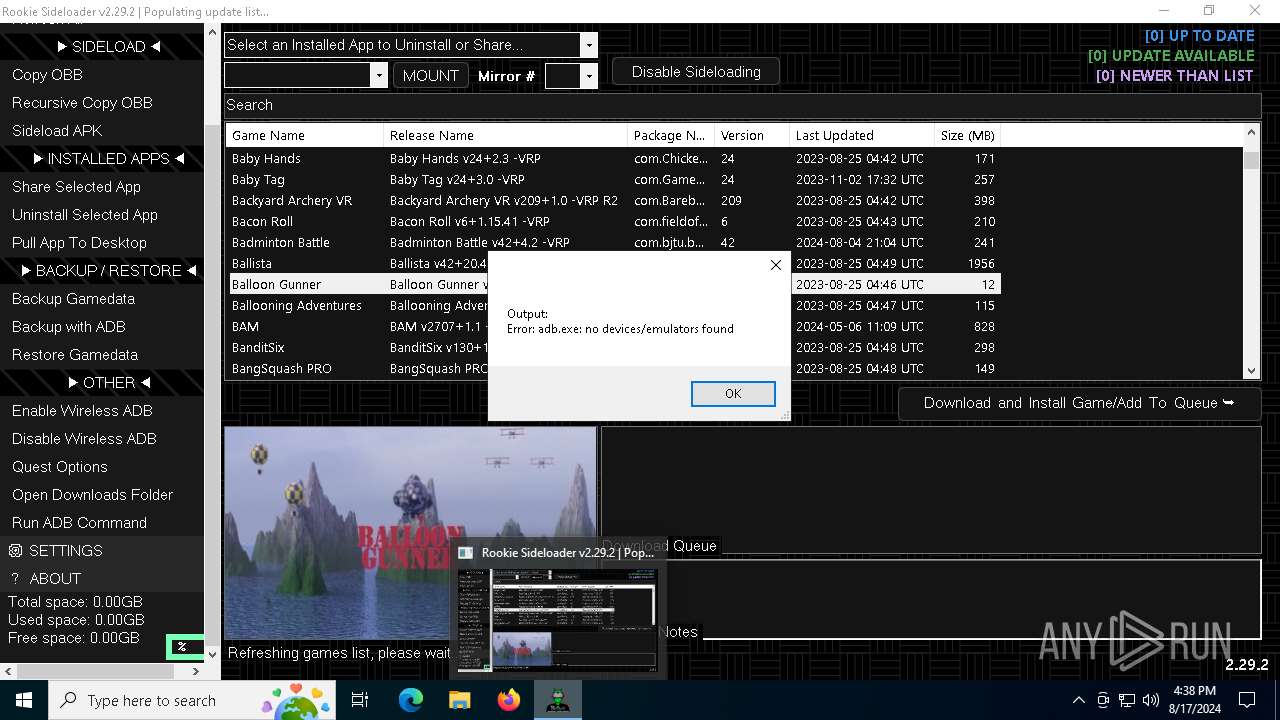The height and width of the screenshot is (720, 1280).
Task: Click Uninstall Selected App
Action: point(85,215)
